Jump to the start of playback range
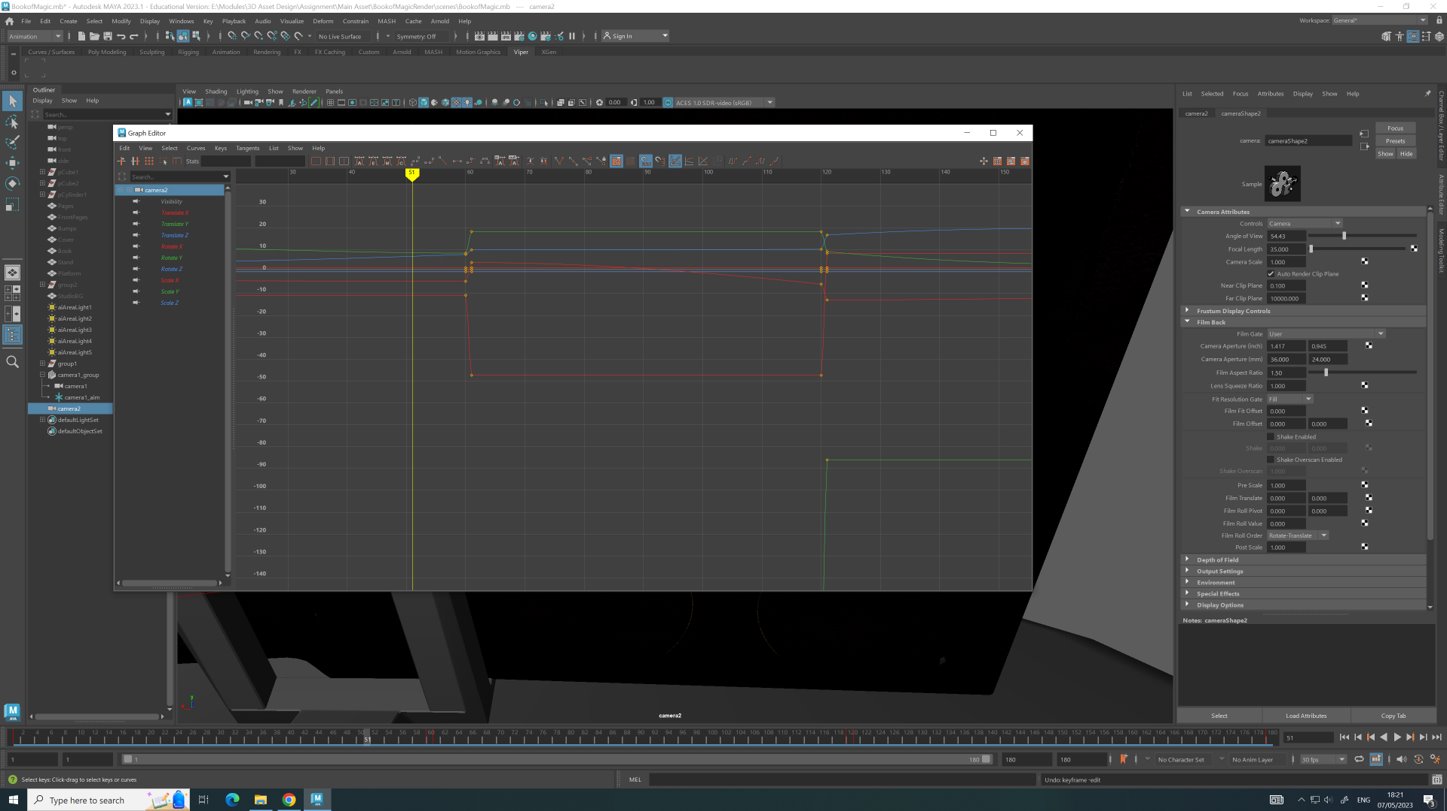 pos(1344,737)
